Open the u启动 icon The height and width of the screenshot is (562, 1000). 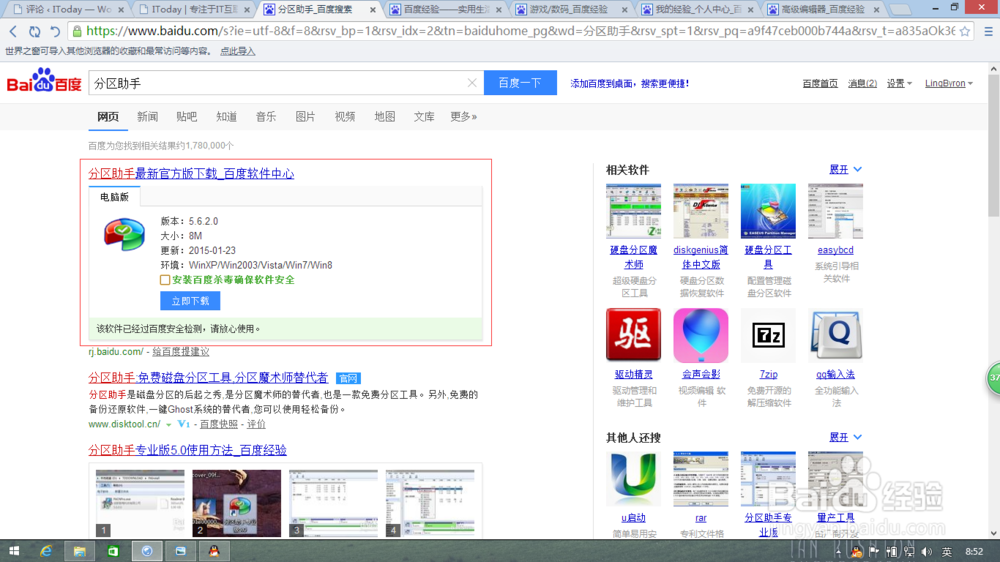[x=633, y=479]
